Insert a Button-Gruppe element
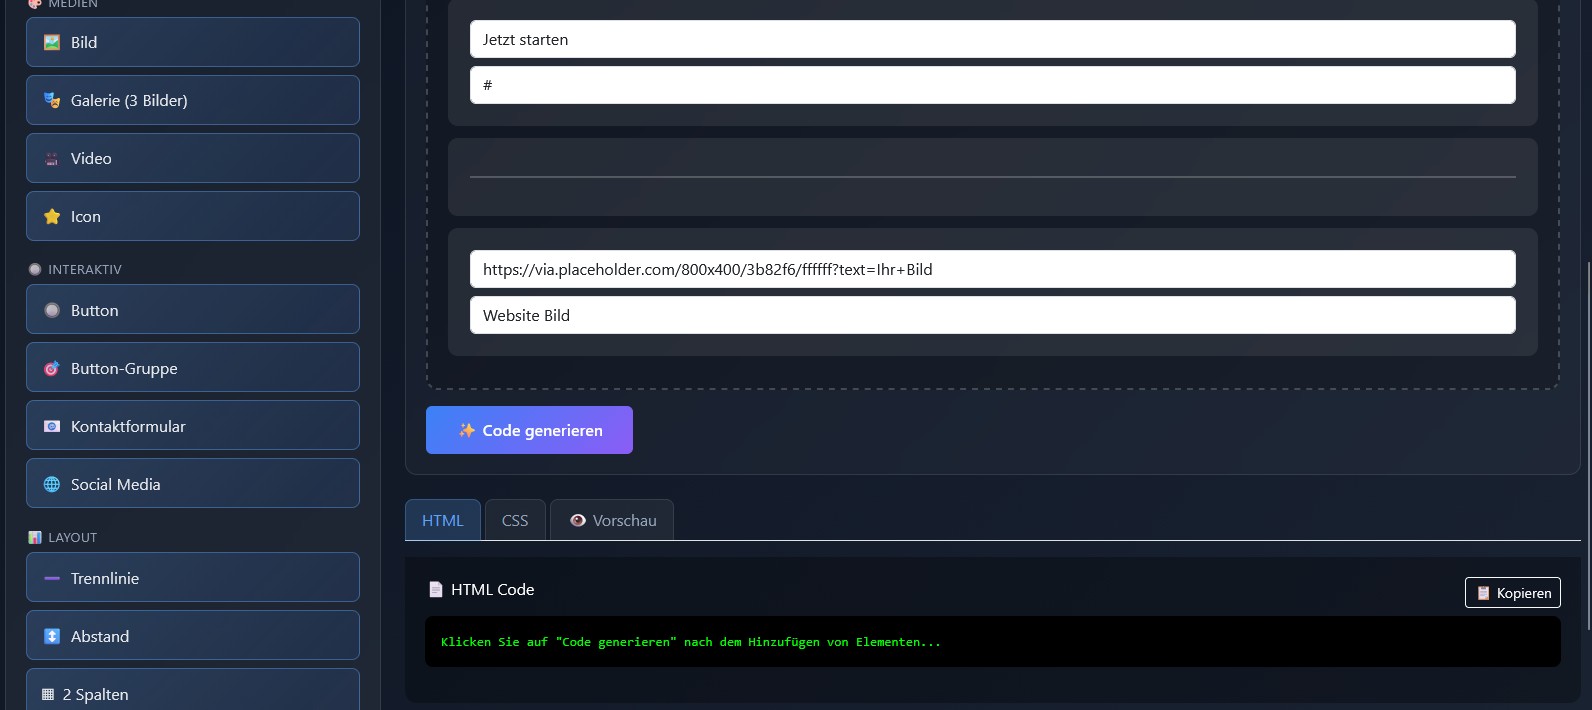 pos(192,368)
